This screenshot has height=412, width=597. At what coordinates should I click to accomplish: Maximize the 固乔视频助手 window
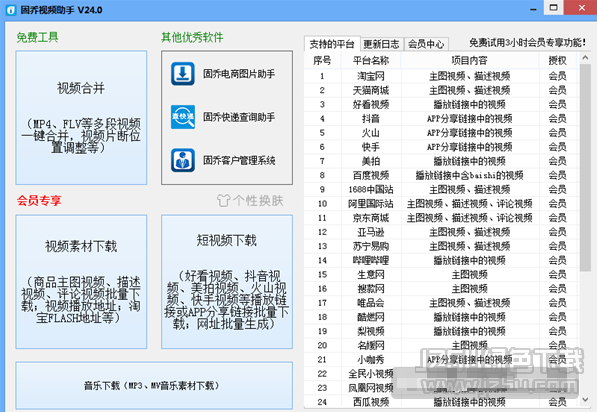point(554,8)
